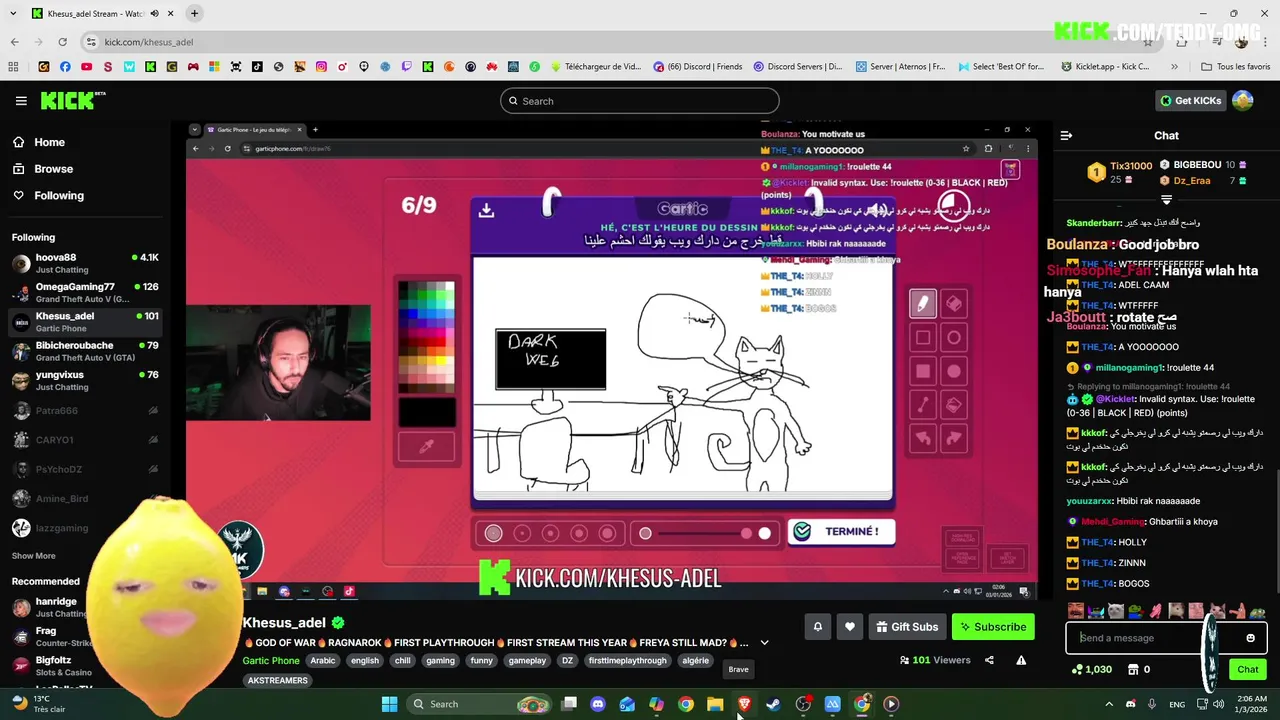Select the smallest brush size
The height and width of the screenshot is (720, 1280).
(x=494, y=533)
